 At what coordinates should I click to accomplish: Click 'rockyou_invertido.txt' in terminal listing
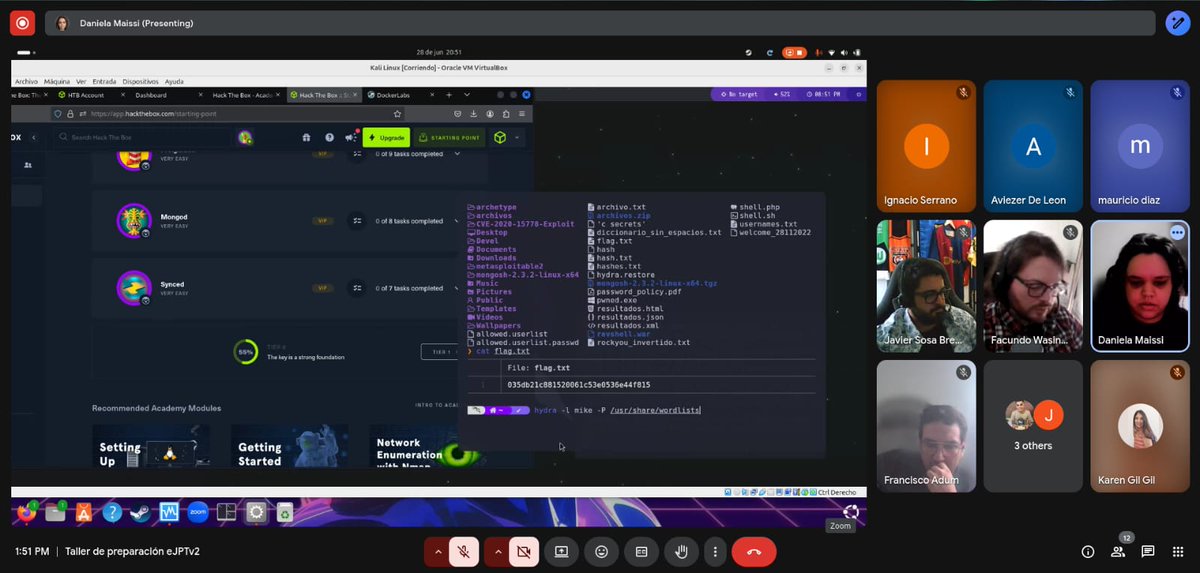click(643, 342)
